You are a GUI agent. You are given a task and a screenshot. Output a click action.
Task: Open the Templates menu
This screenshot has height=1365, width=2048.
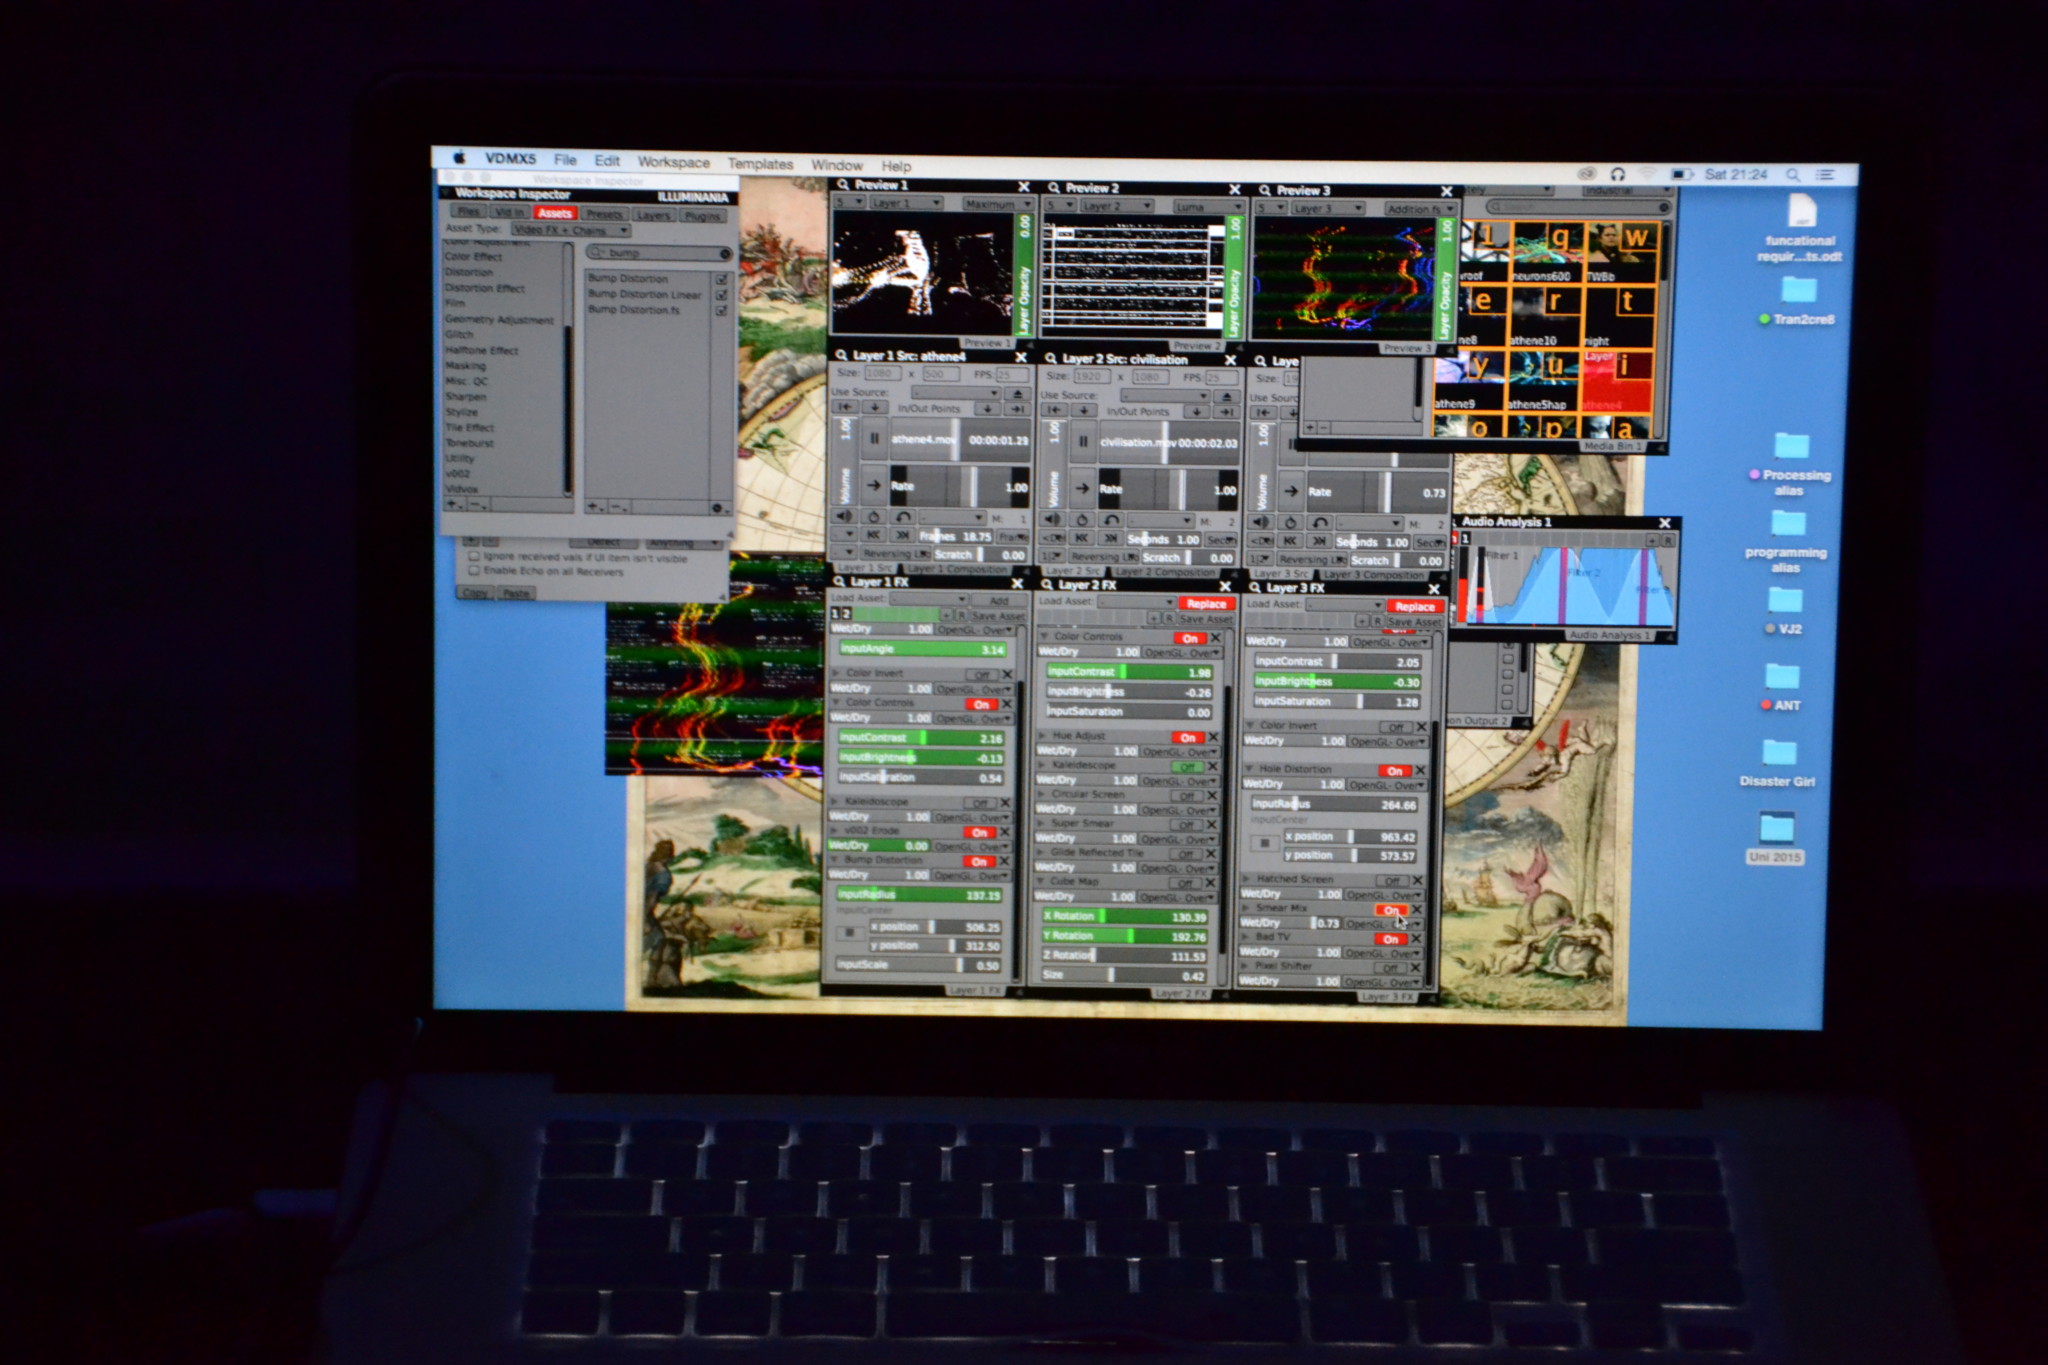pos(760,164)
